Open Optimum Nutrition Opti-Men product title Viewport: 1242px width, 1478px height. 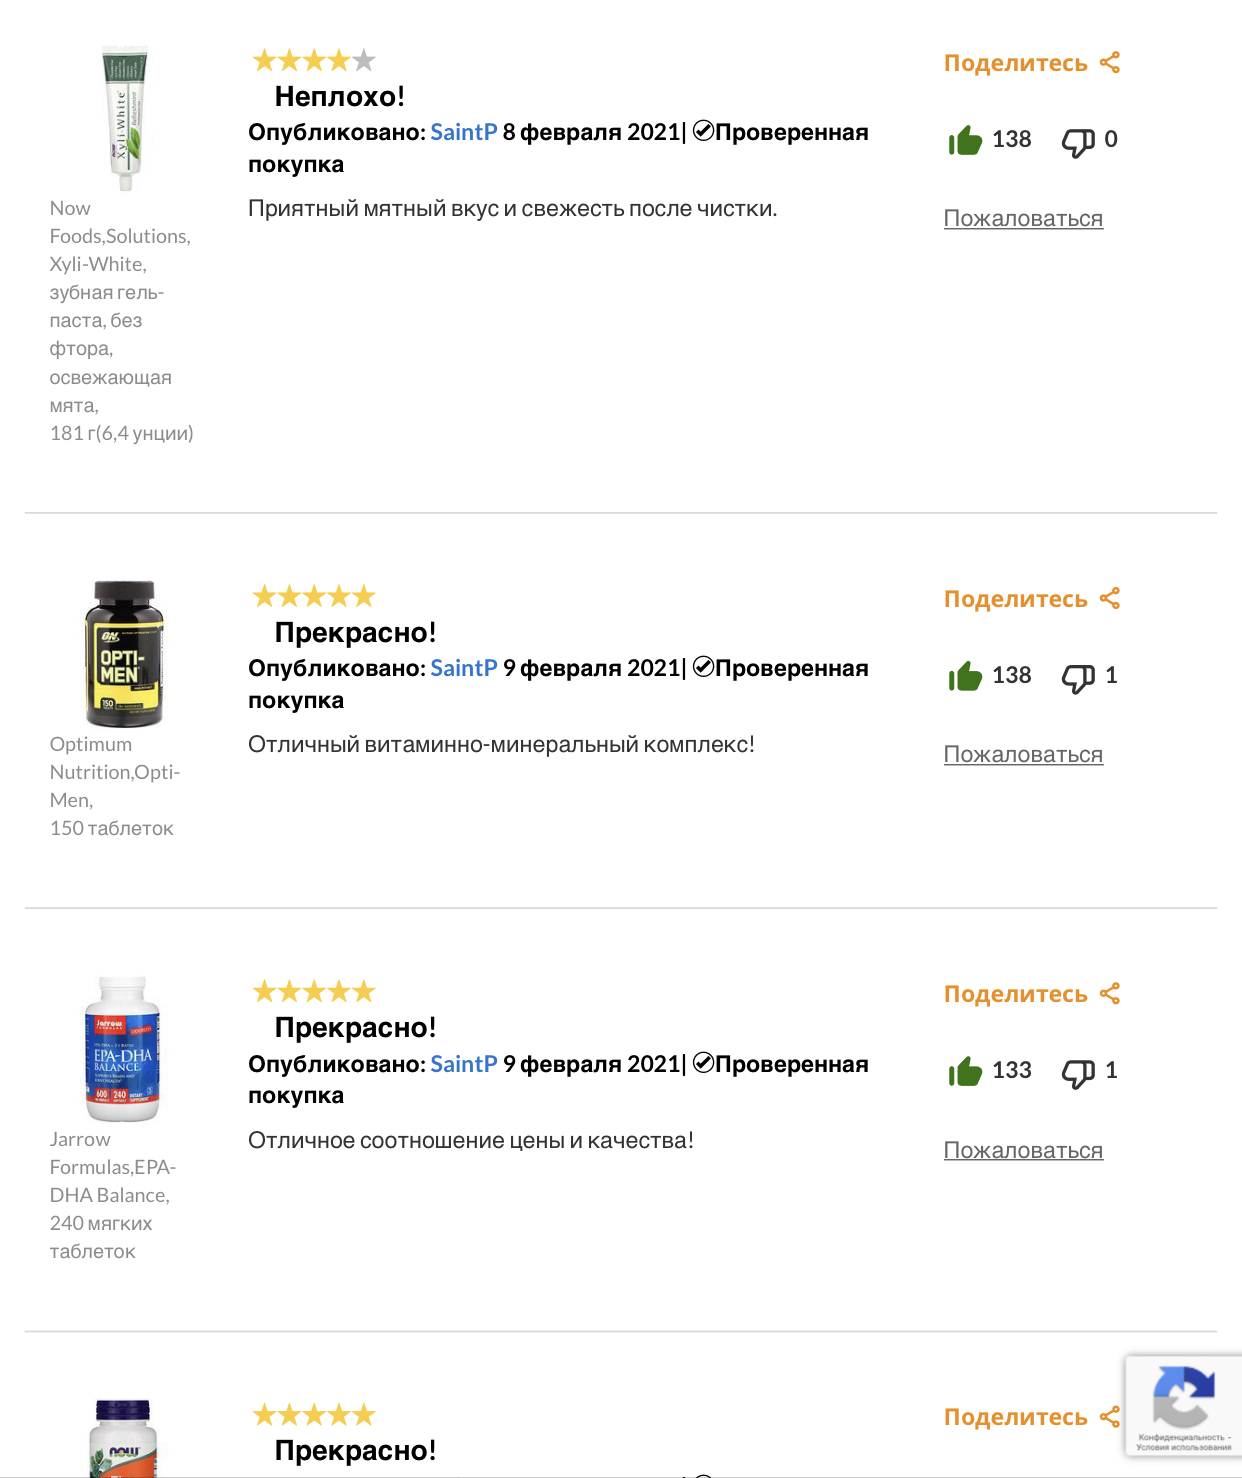(115, 786)
